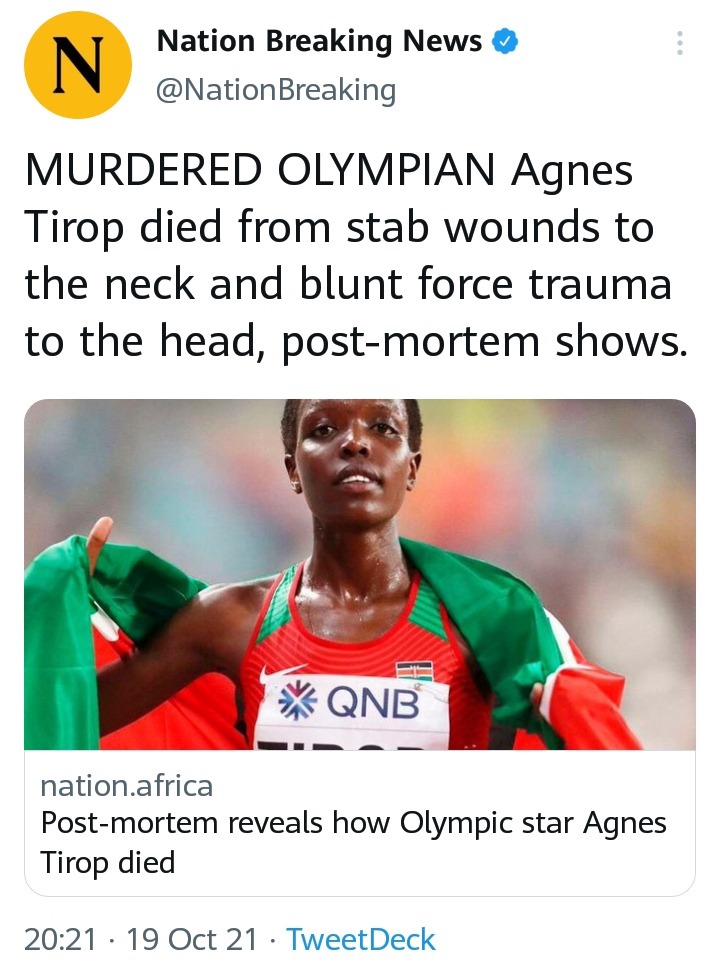720x971 pixels.
Task: Open the Nation Breaking News display name
Action: point(319,41)
